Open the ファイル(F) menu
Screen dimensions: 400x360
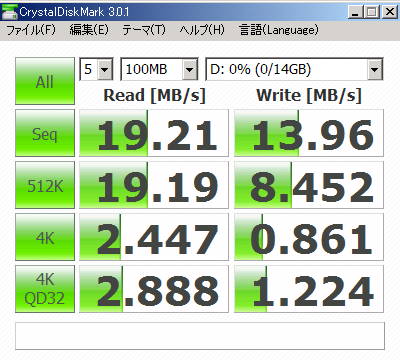(31, 30)
